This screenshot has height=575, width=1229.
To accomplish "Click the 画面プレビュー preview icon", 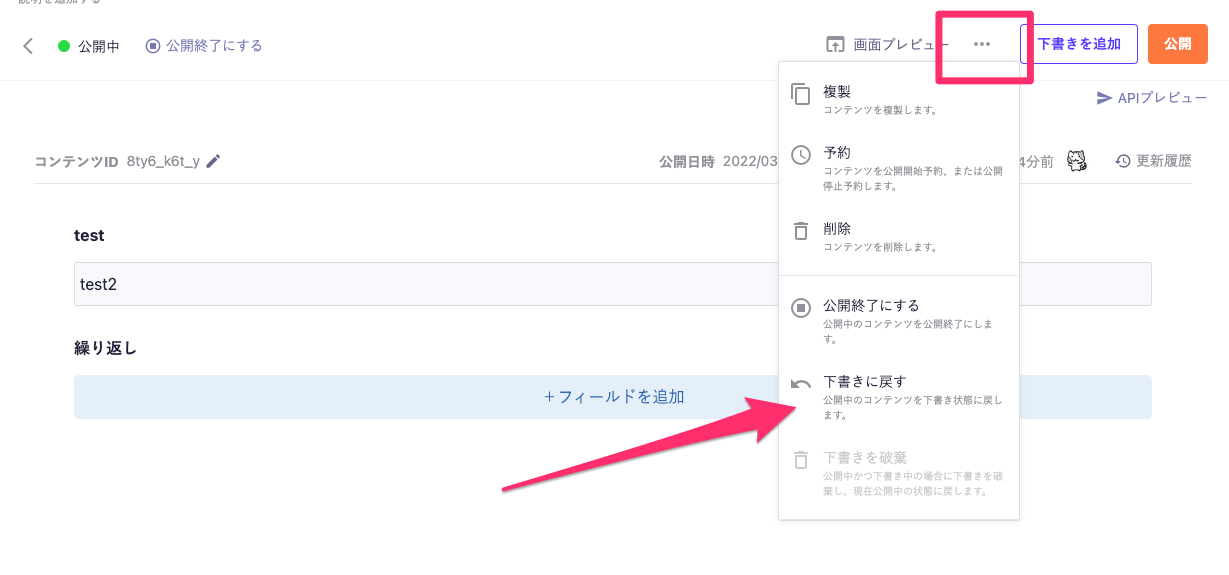I will [x=835, y=45].
